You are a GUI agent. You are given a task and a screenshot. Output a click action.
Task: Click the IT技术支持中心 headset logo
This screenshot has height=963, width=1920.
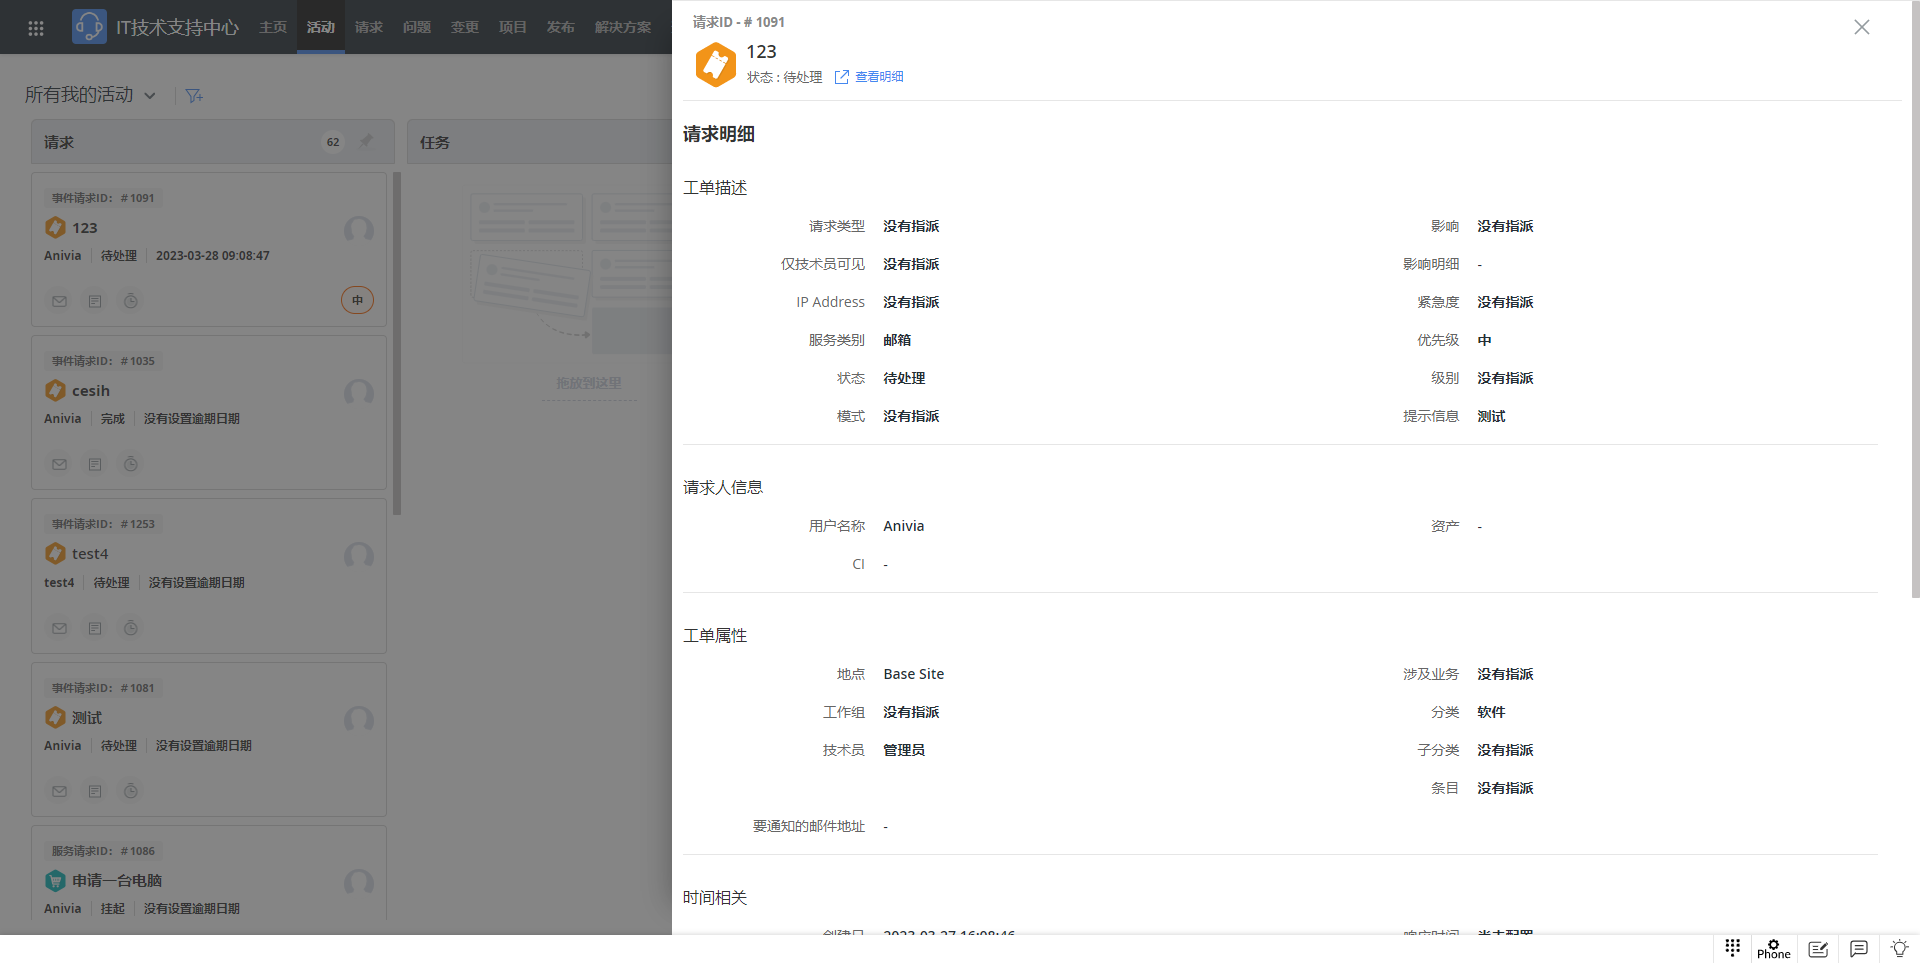click(89, 26)
